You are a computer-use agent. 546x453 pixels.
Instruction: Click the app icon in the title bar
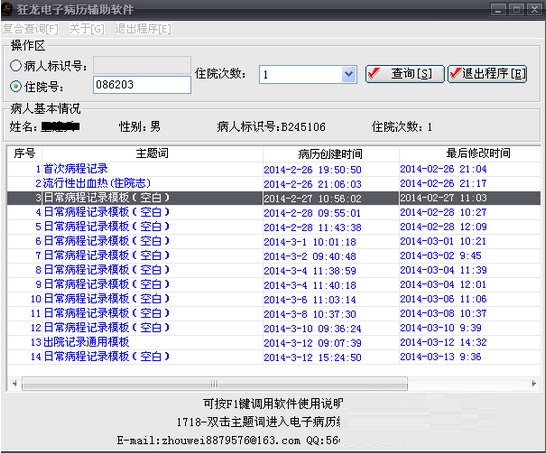click(7, 9)
